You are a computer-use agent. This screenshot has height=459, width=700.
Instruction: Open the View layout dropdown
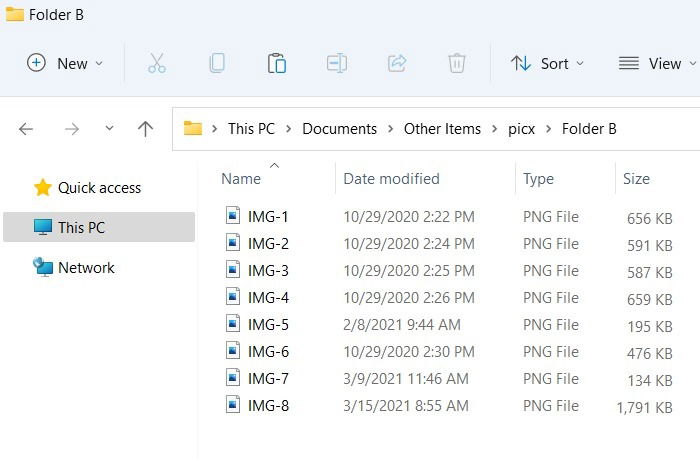657,63
